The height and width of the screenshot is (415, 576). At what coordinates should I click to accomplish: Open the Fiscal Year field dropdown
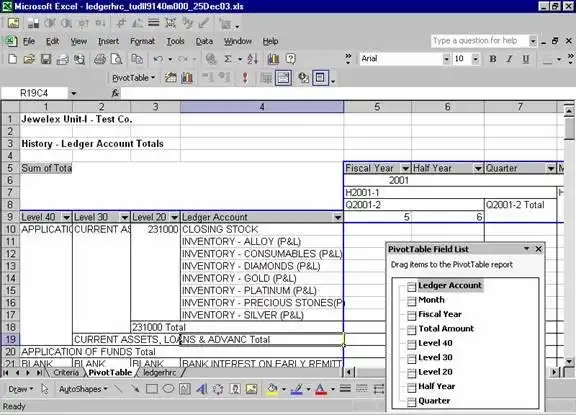pos(405,169)
